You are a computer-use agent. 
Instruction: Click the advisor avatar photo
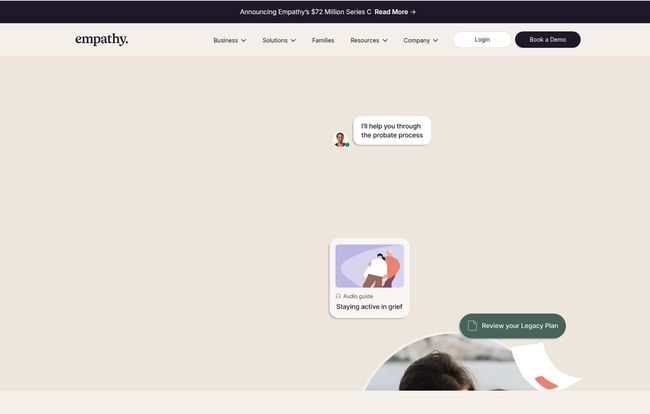(x=341, y=140)
